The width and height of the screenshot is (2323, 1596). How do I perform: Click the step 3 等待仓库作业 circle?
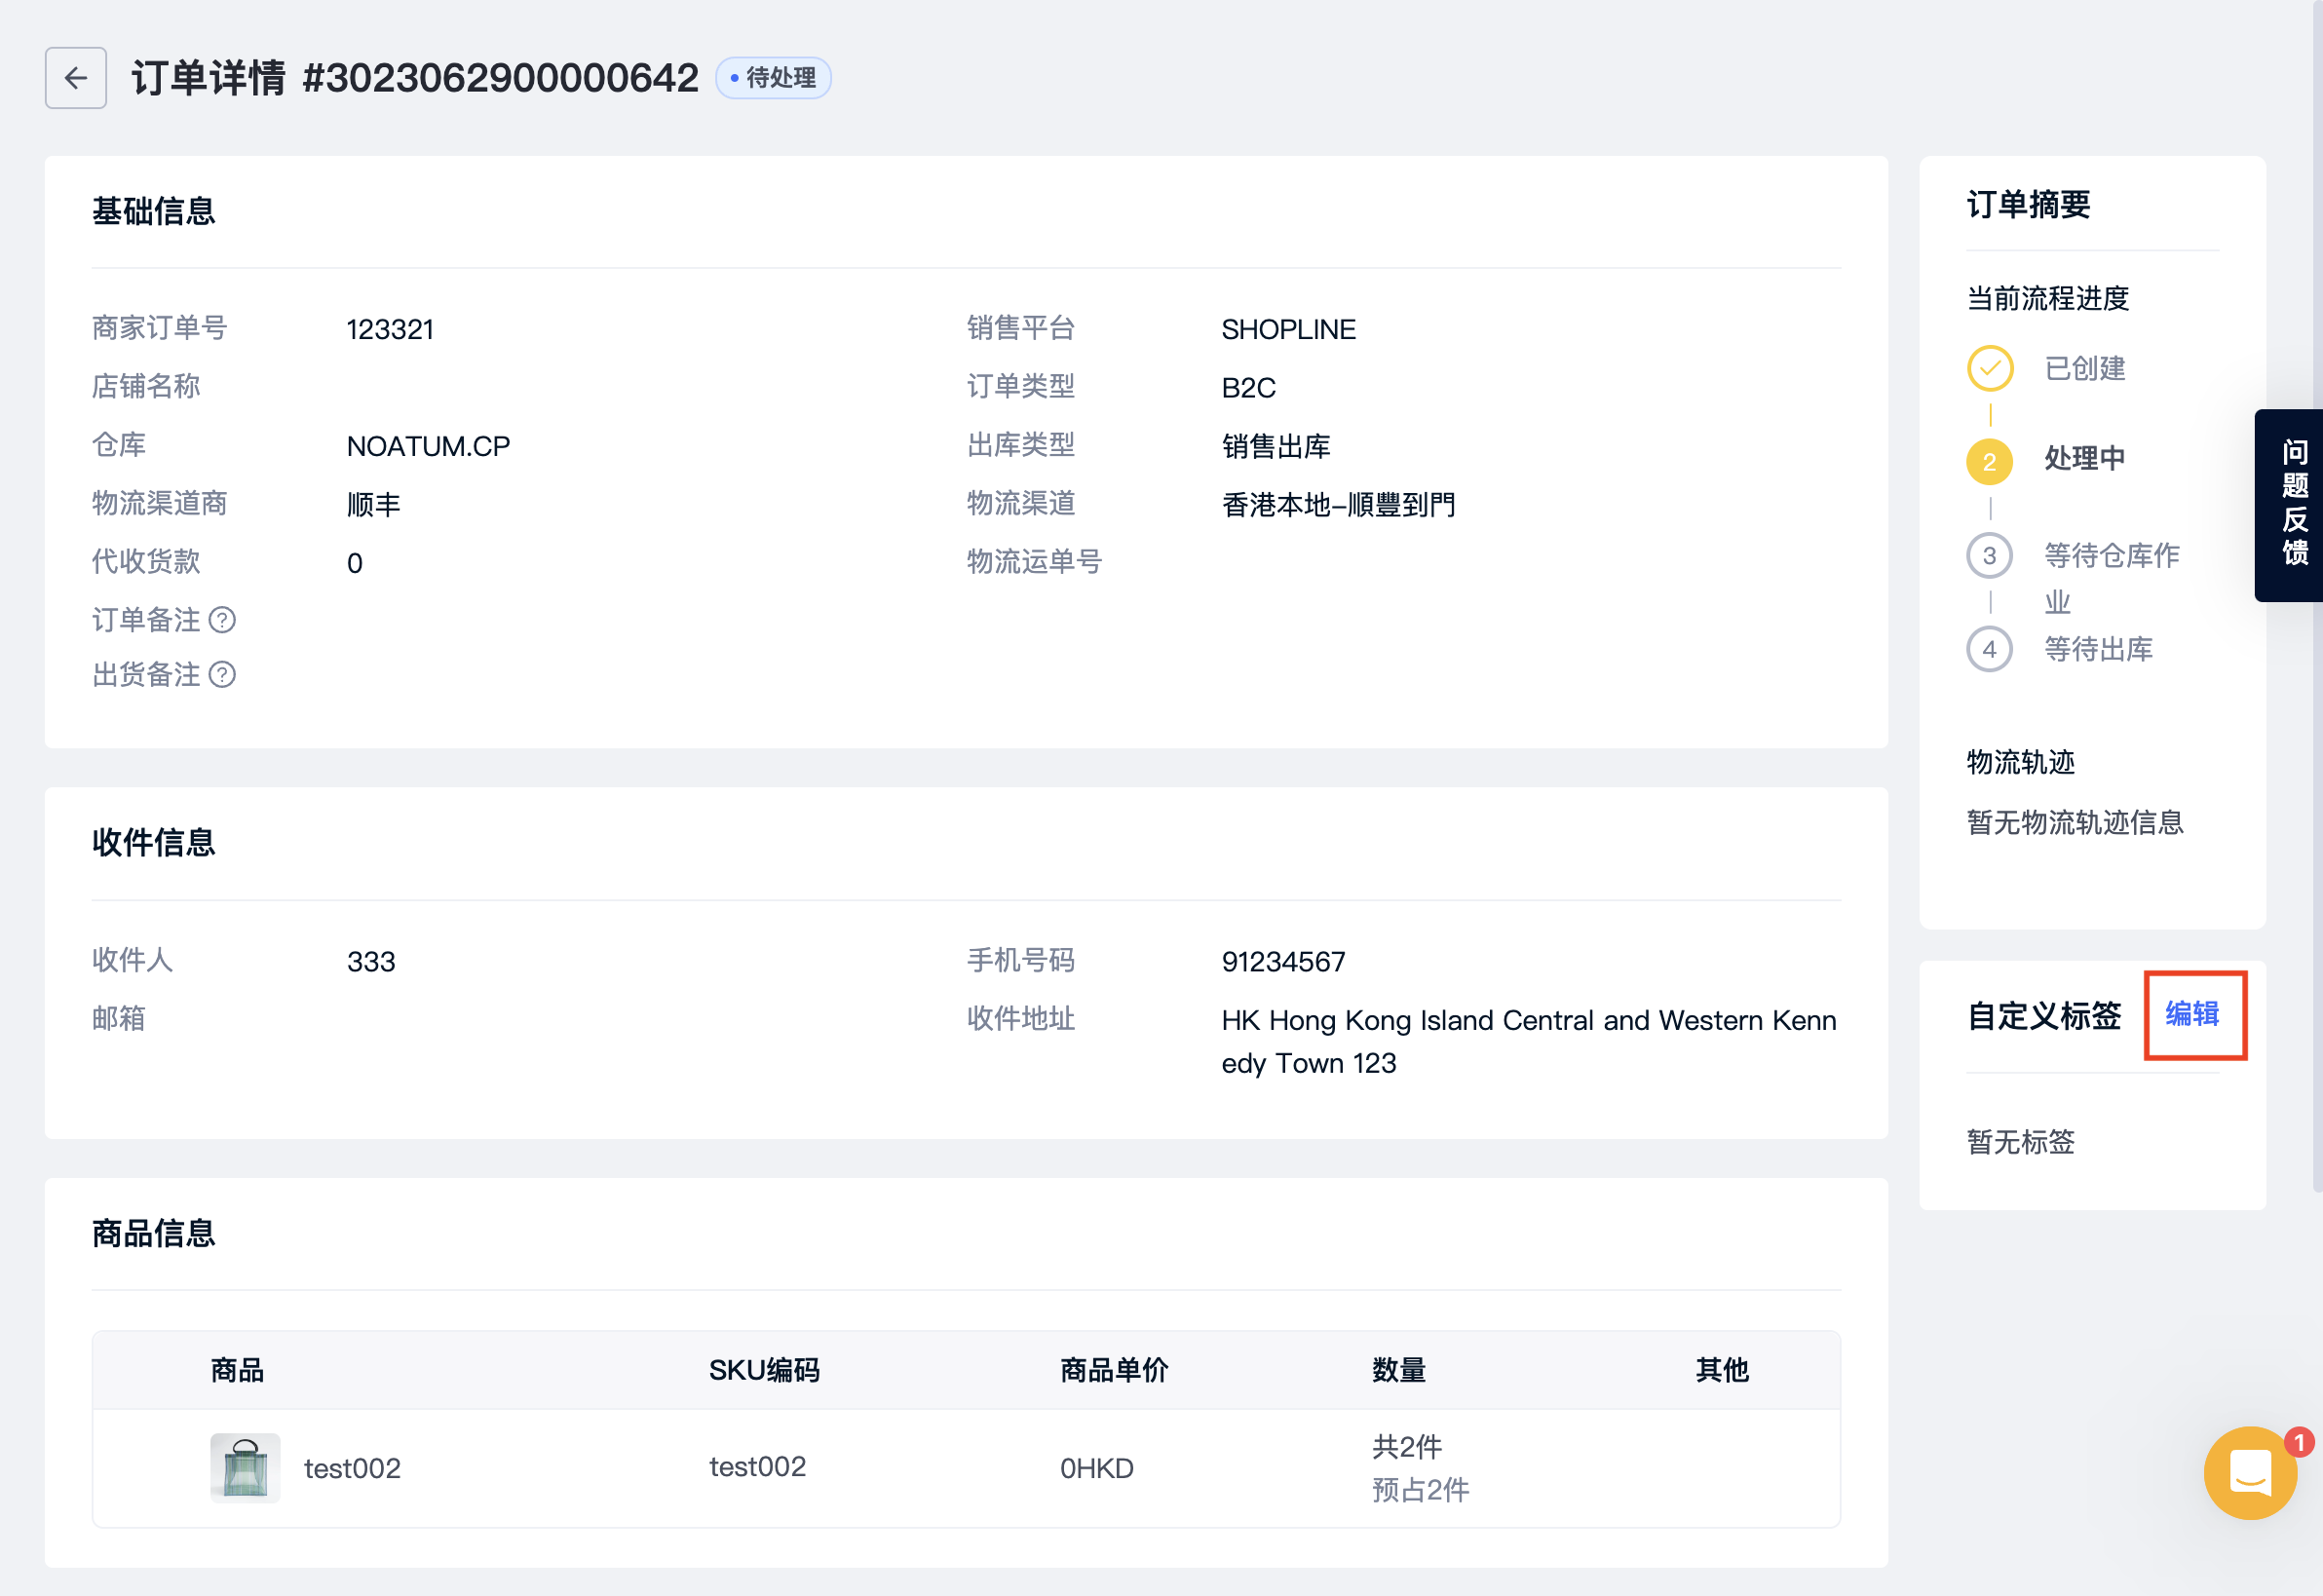(1990, 555)
